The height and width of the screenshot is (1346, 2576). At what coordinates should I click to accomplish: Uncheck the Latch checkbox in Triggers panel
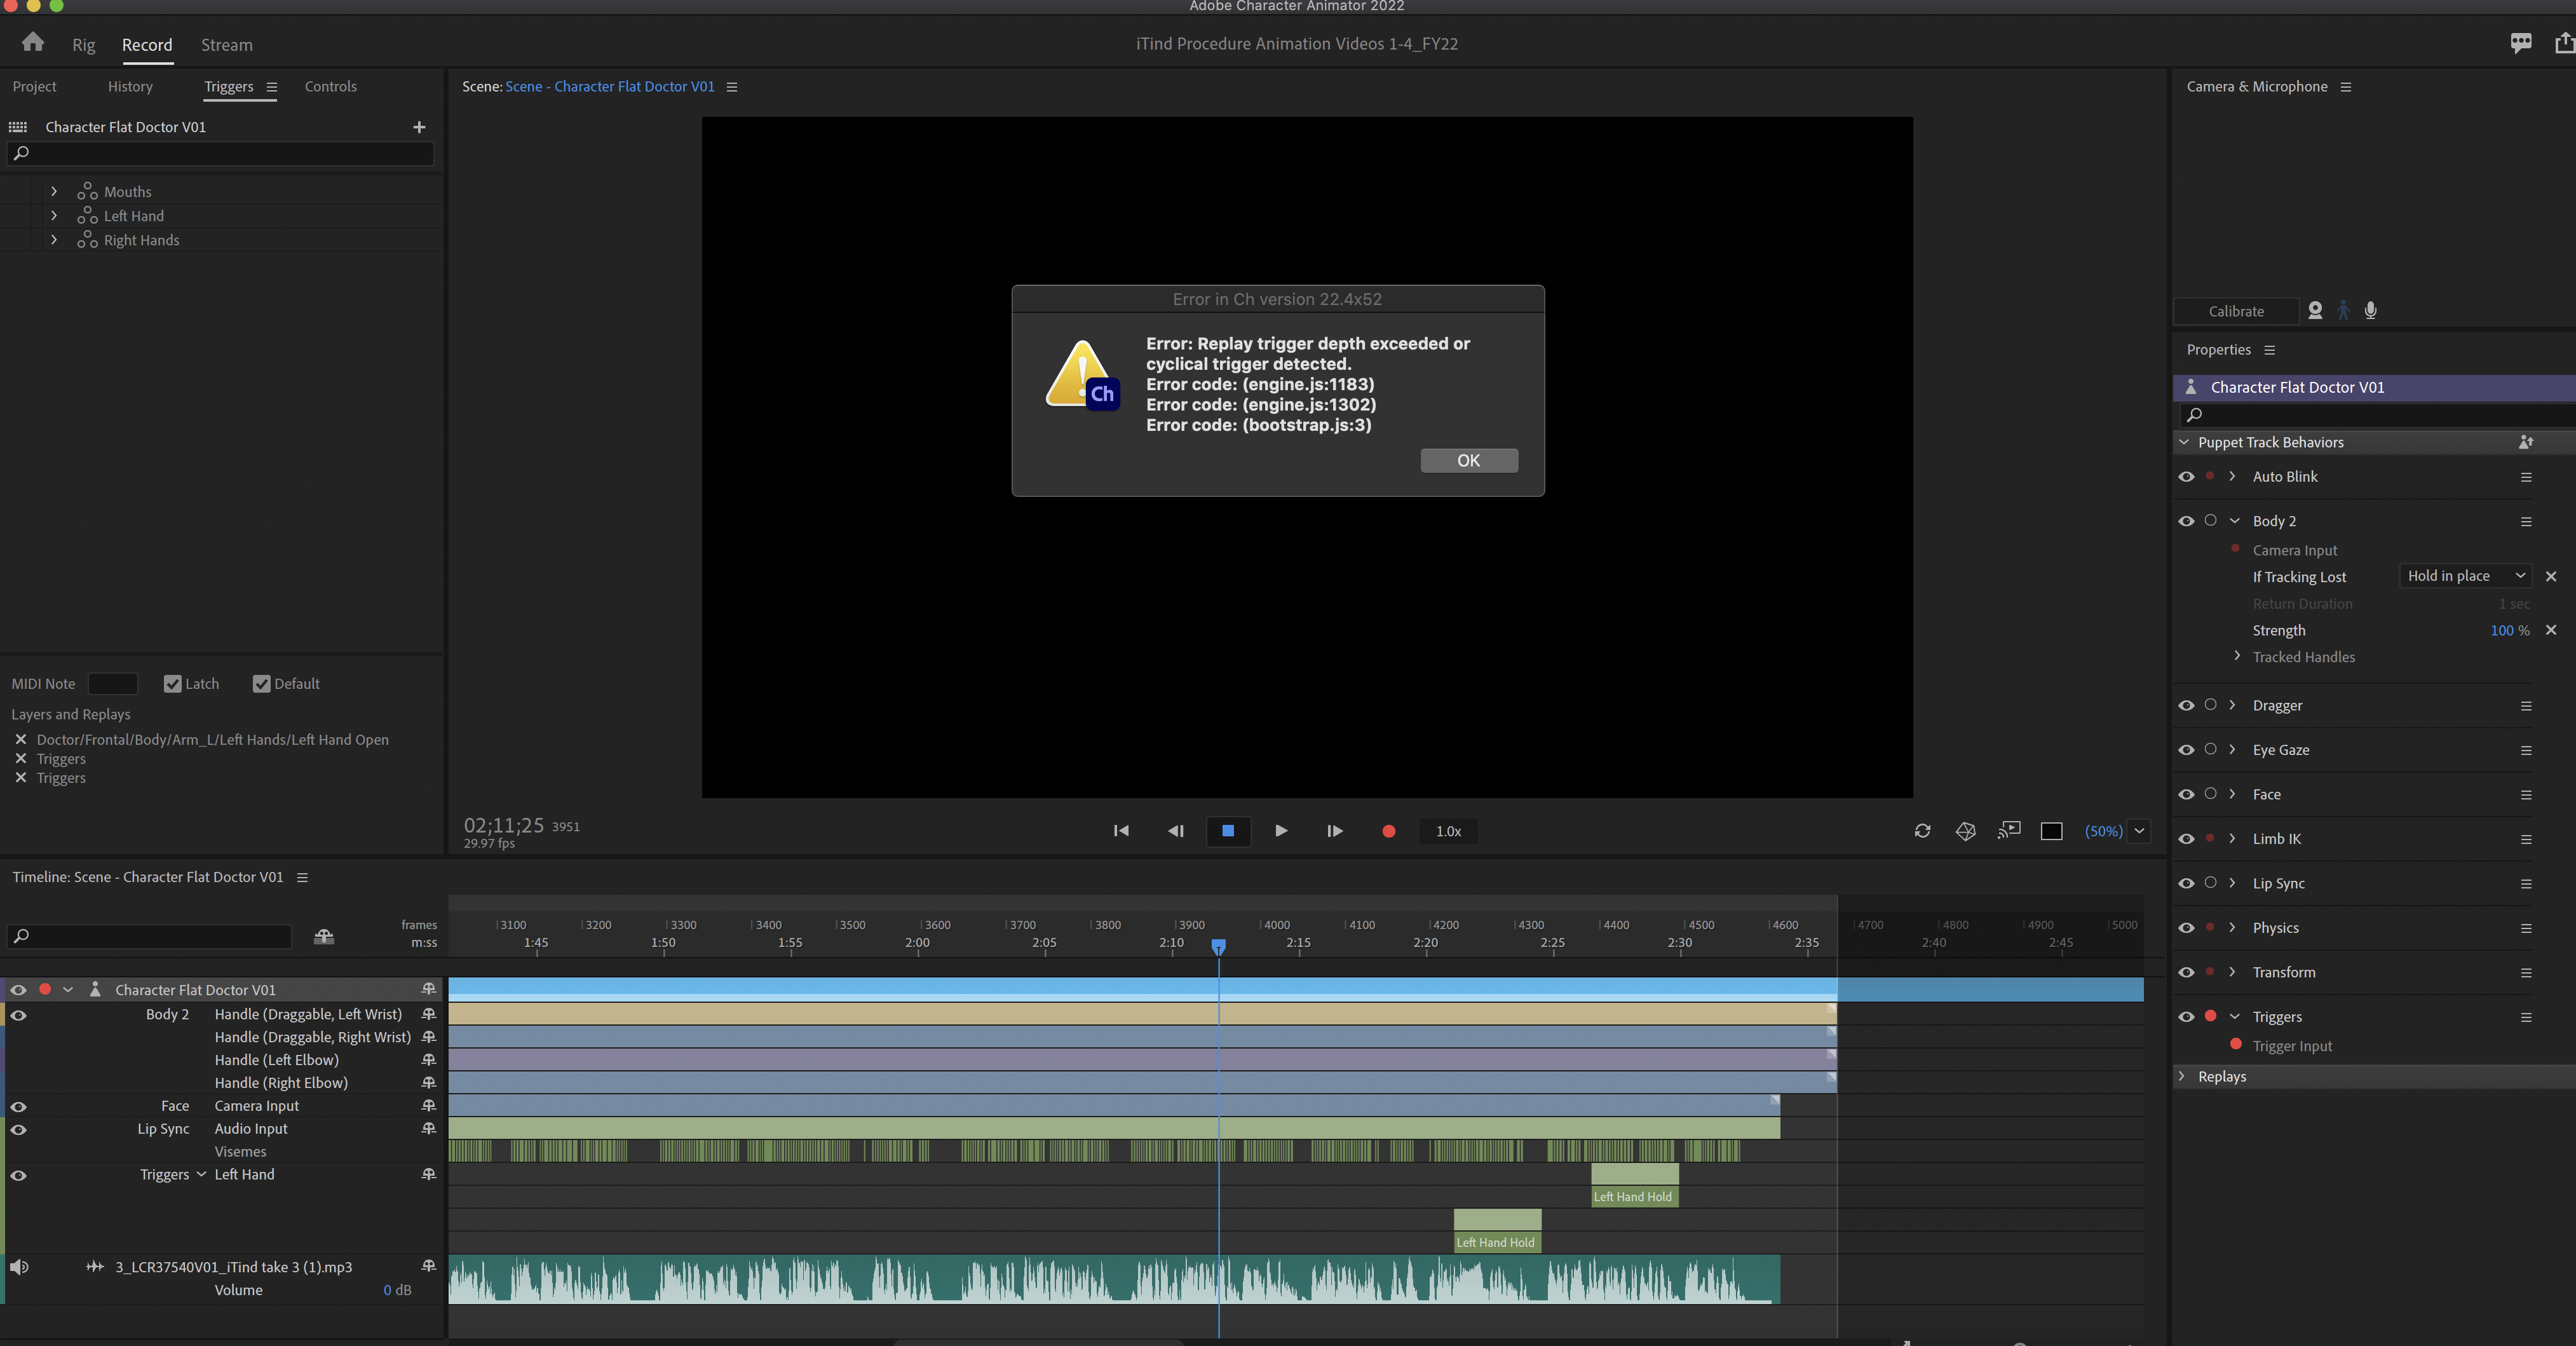coord(172,683)
